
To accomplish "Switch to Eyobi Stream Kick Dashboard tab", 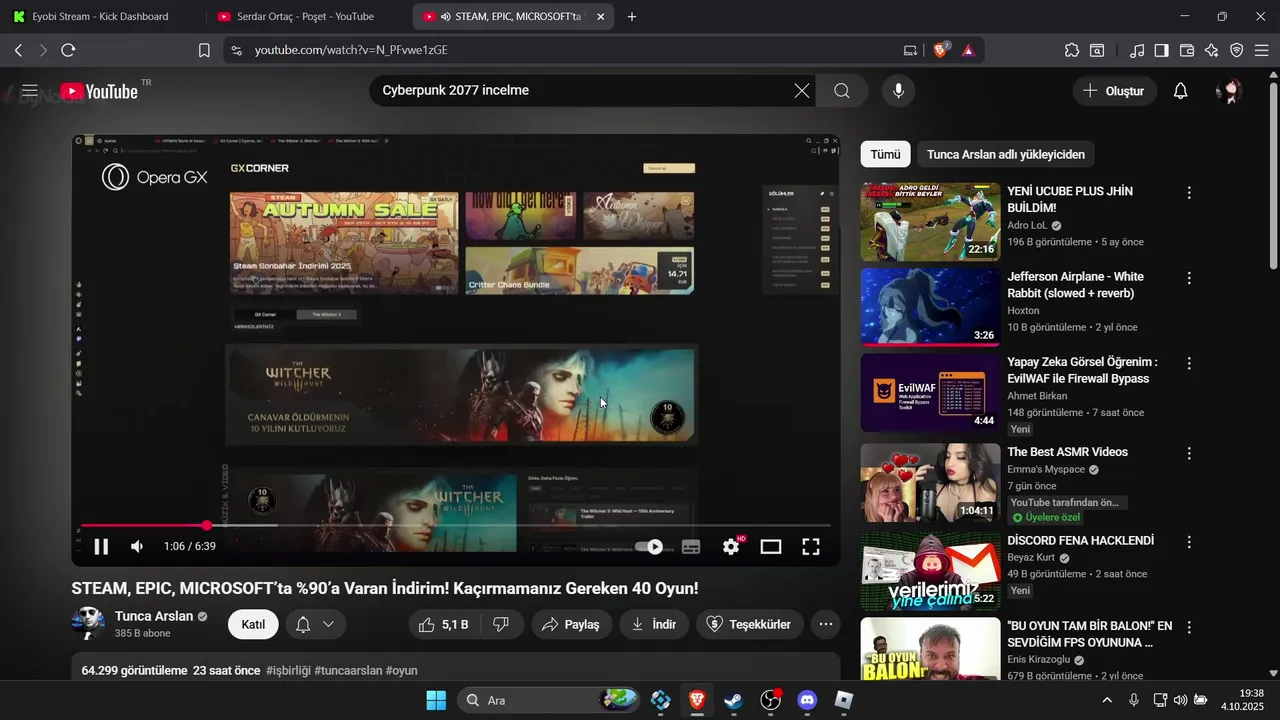I will 100,16.
